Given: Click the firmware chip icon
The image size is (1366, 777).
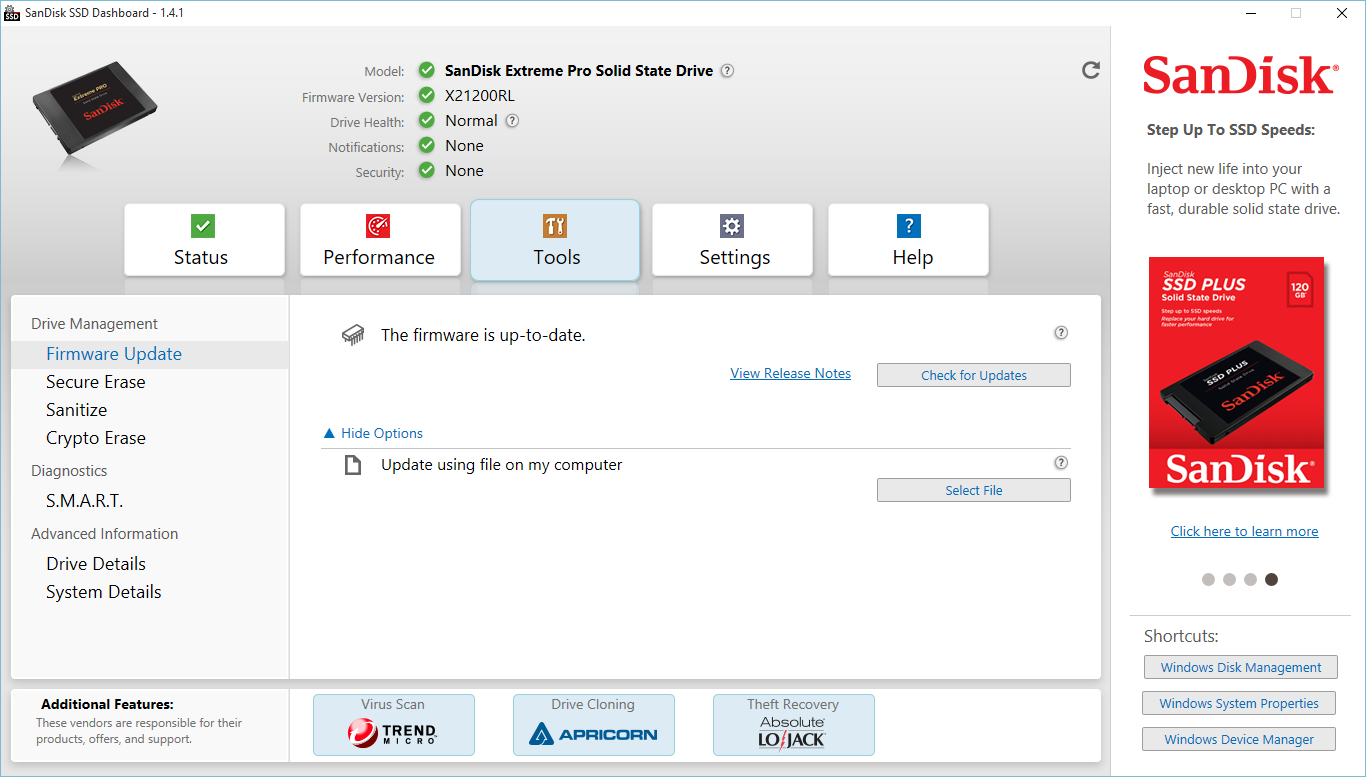Looking at the screenshot, I should click(x=352, y=335).
